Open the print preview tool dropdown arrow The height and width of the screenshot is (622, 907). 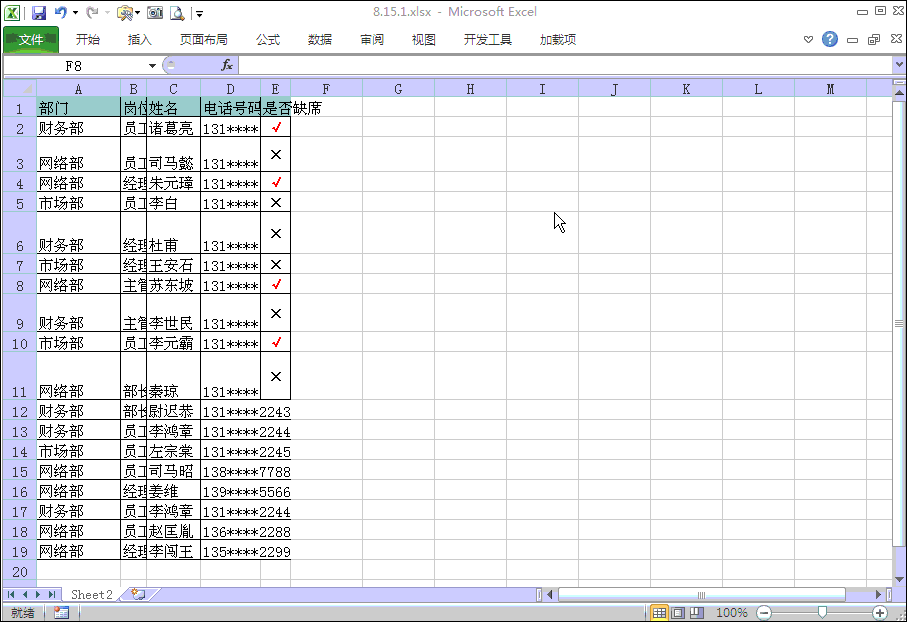tap(138, 13)
